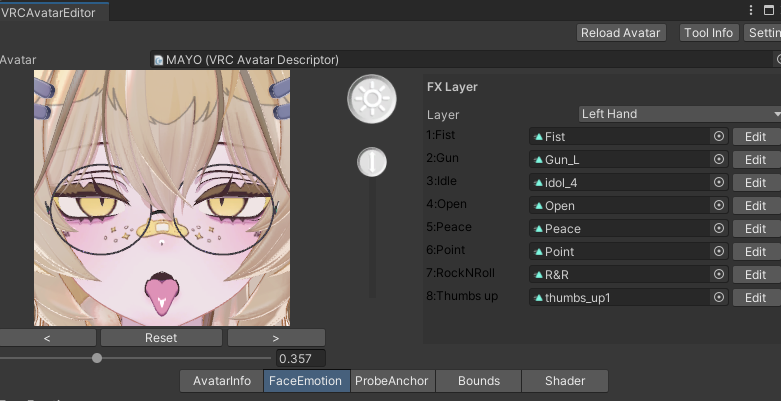781x401 pixels.
Task: Click the Reset view button
Action: click(x=161, y=337)
